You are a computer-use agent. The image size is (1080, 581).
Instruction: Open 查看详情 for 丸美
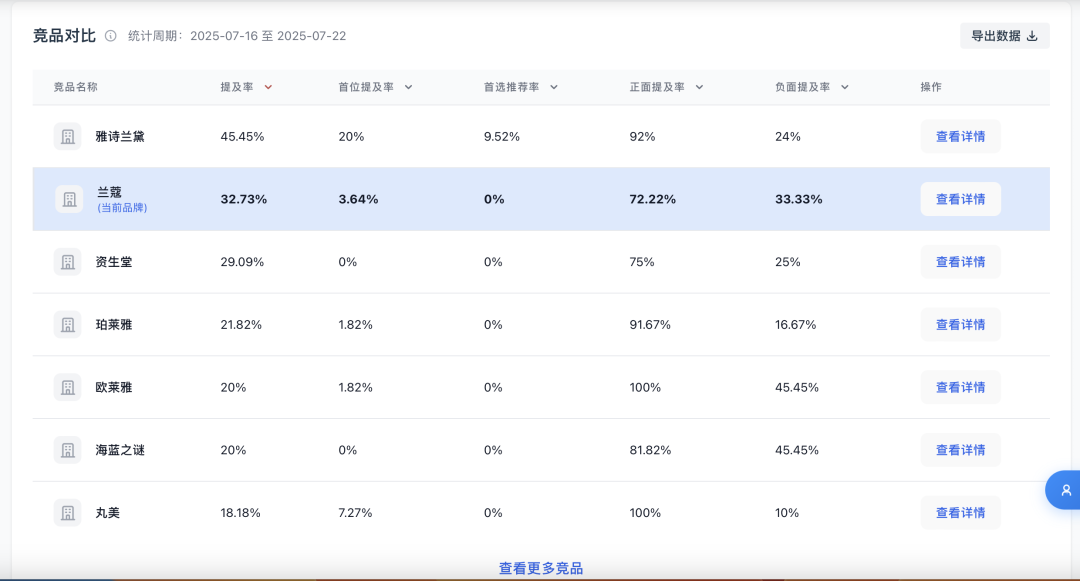(x=960, y=512)
